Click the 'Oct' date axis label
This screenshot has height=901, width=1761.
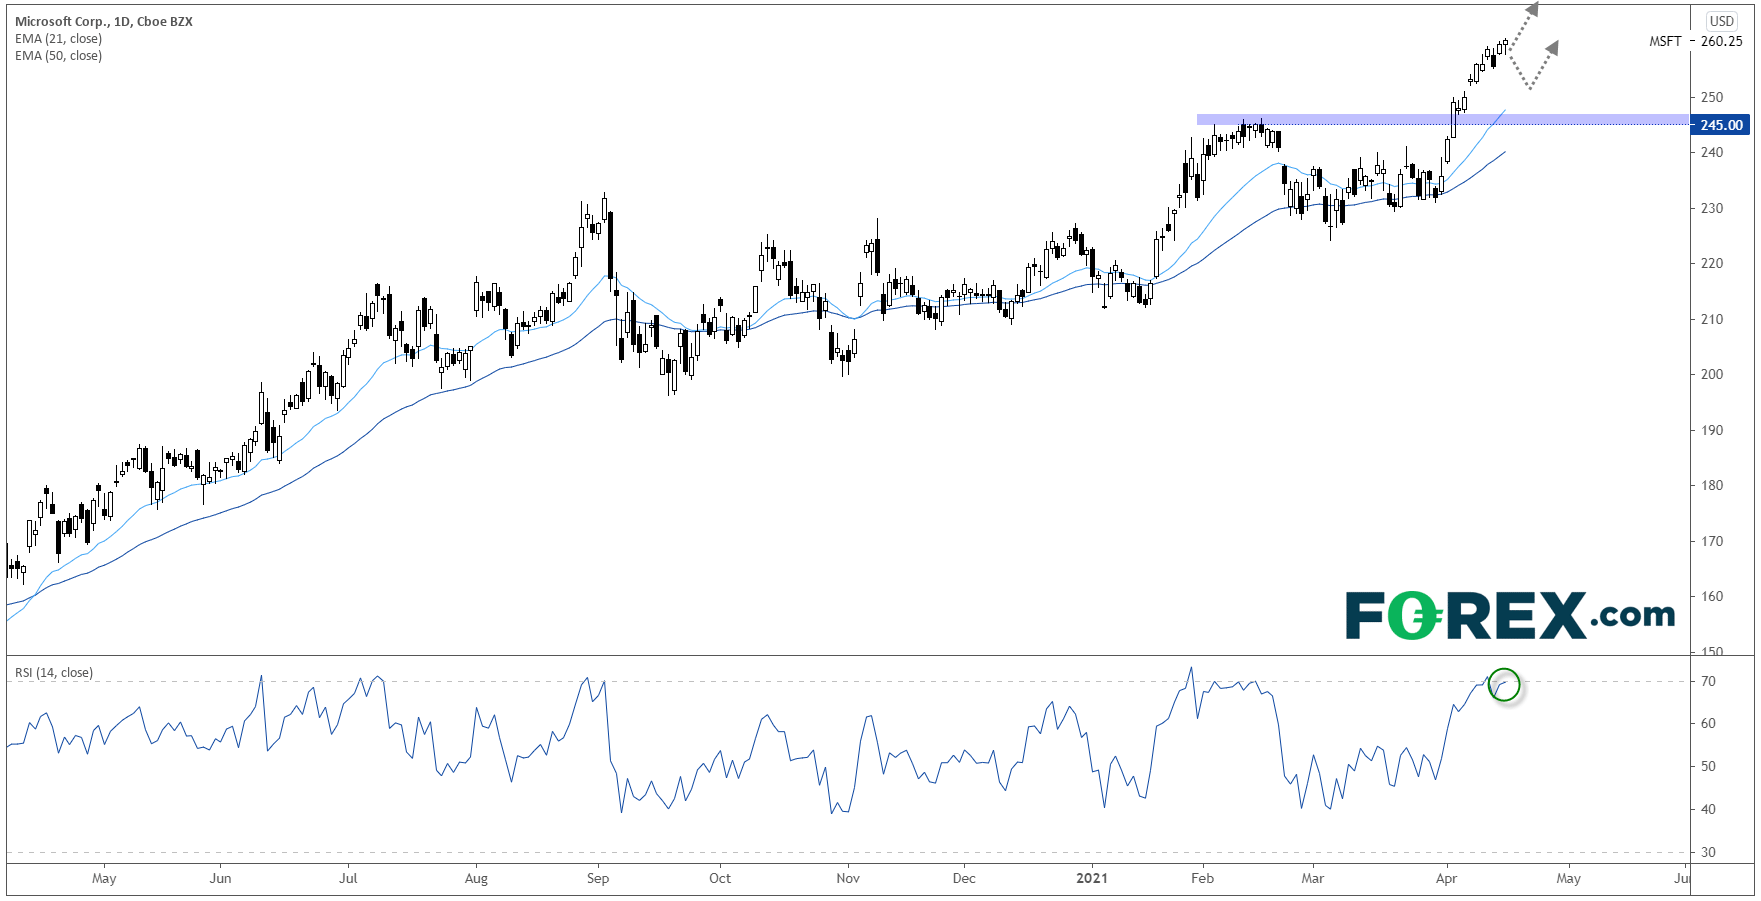(720, 878)
